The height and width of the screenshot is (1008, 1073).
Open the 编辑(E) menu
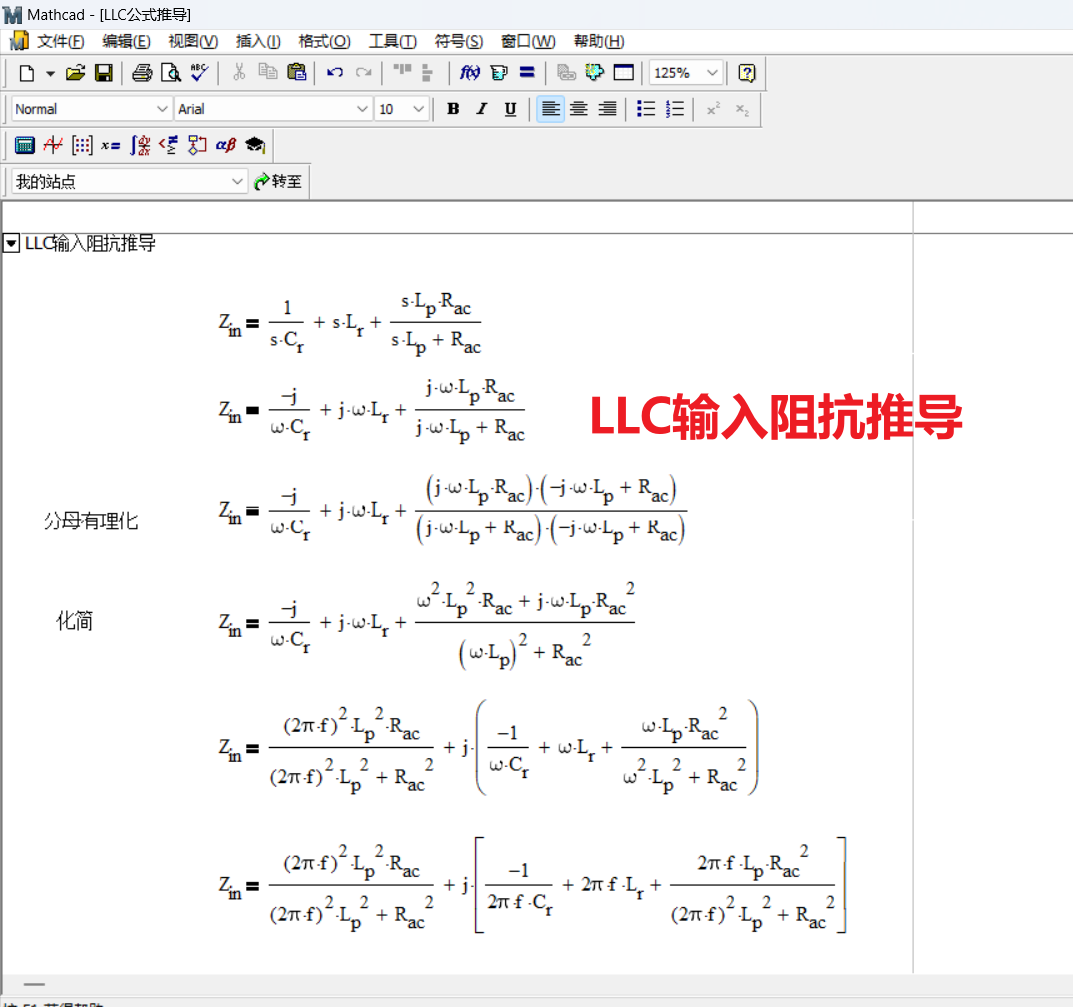point(126,42)
